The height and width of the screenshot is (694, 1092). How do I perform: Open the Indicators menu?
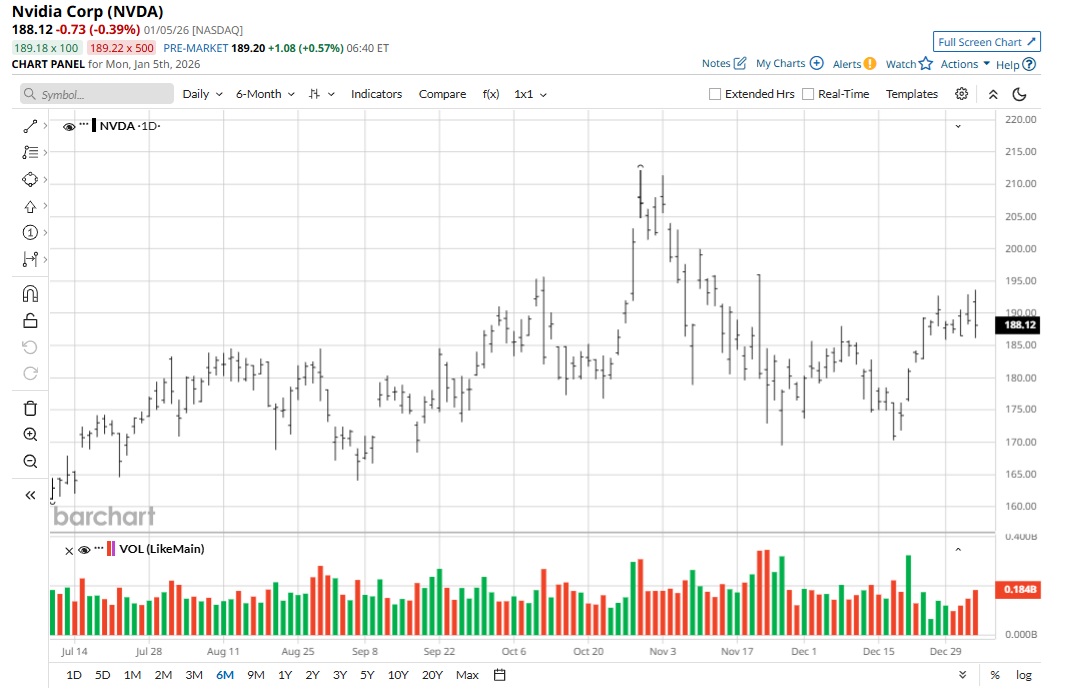tap(376, 94)
